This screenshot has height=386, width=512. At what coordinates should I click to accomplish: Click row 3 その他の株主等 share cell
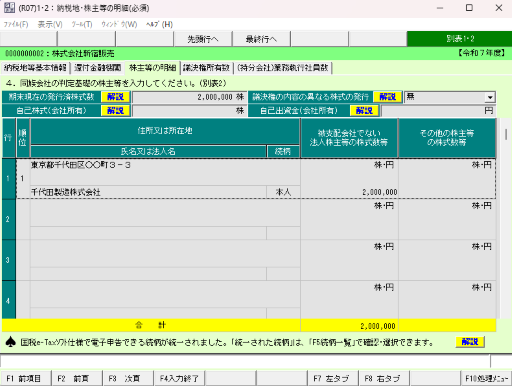pyautogui.click(x=447, y=260)
